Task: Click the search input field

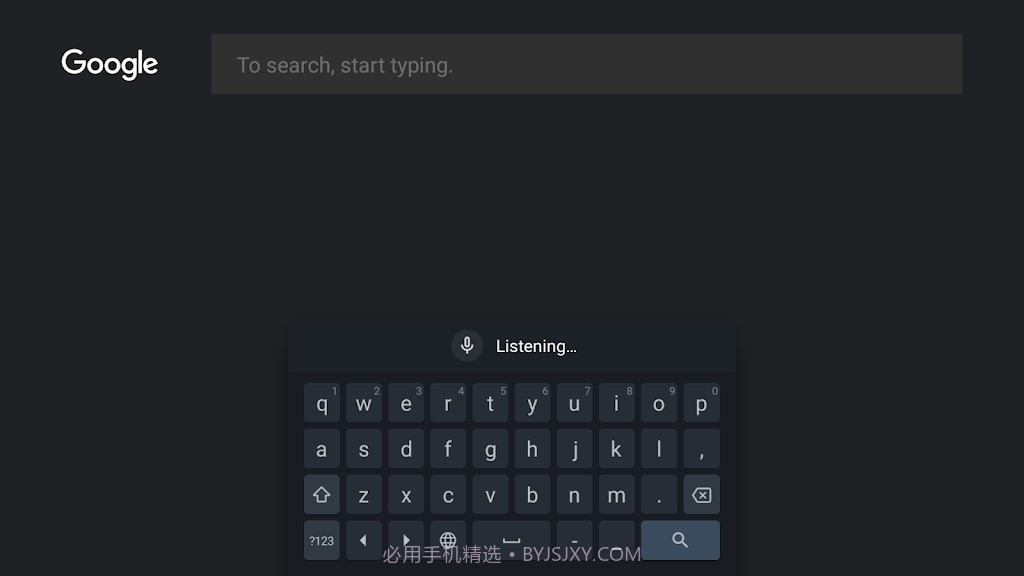Action: point(586,64)
